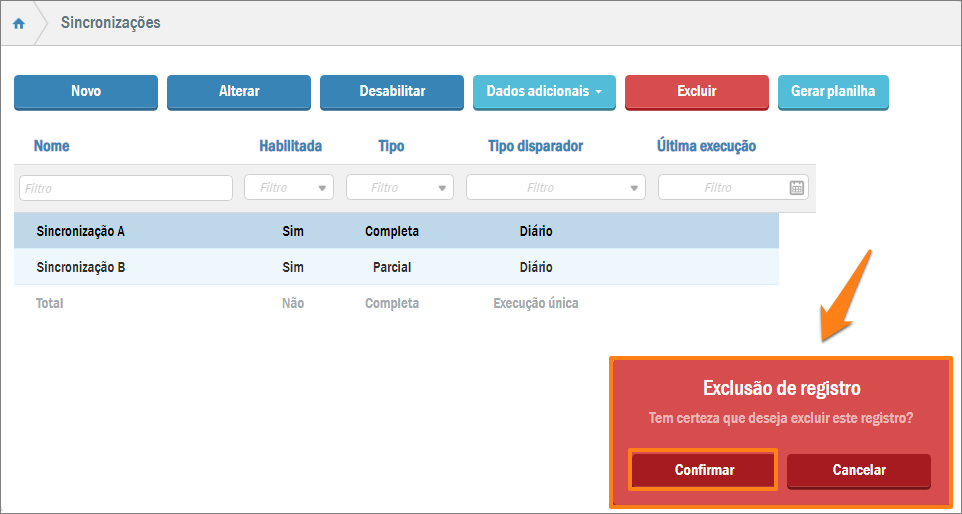Click the Novo button
Screen dimensions: 962x514
(x=86, y=91)
